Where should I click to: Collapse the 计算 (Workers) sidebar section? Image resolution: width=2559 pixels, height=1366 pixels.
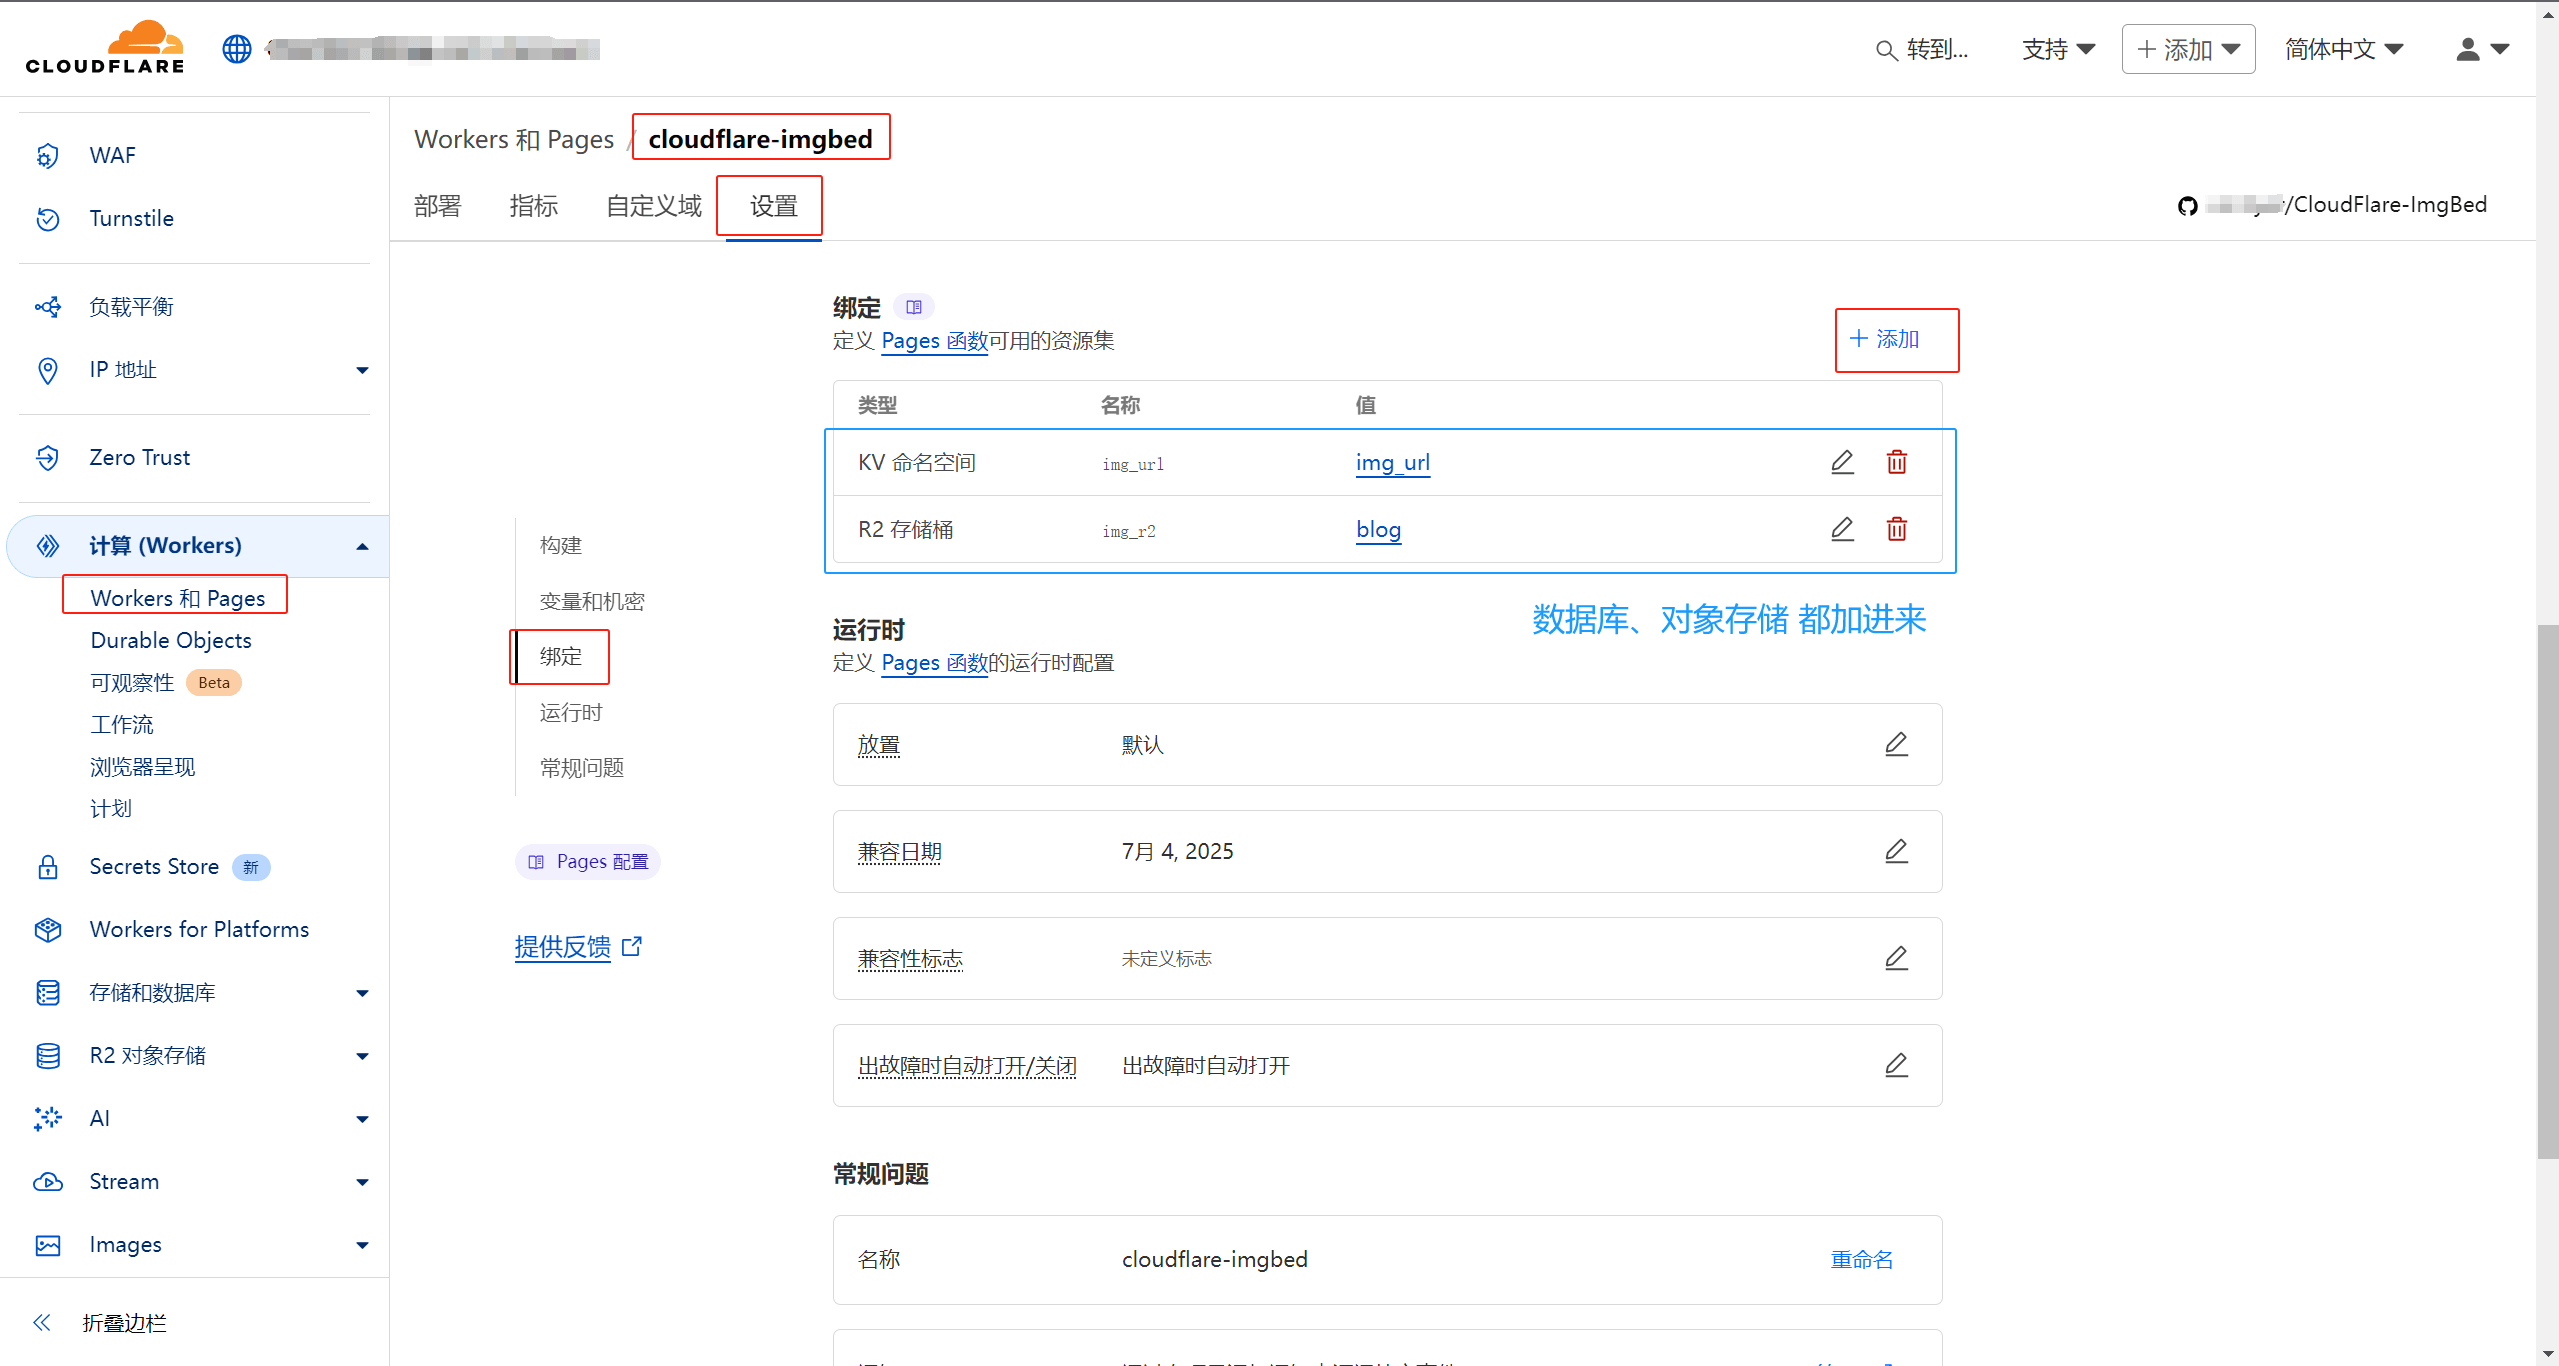pyautogui.click(x=362, y=546)
